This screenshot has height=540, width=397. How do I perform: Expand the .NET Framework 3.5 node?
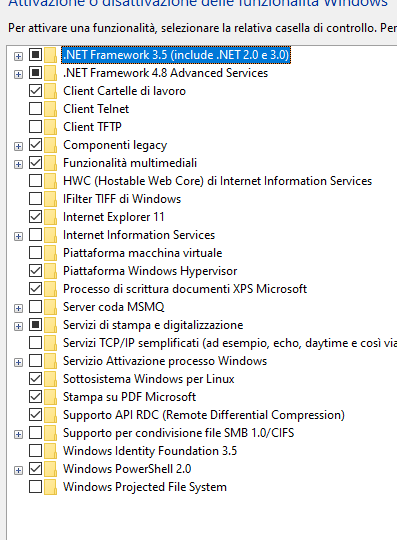(18, 56)
